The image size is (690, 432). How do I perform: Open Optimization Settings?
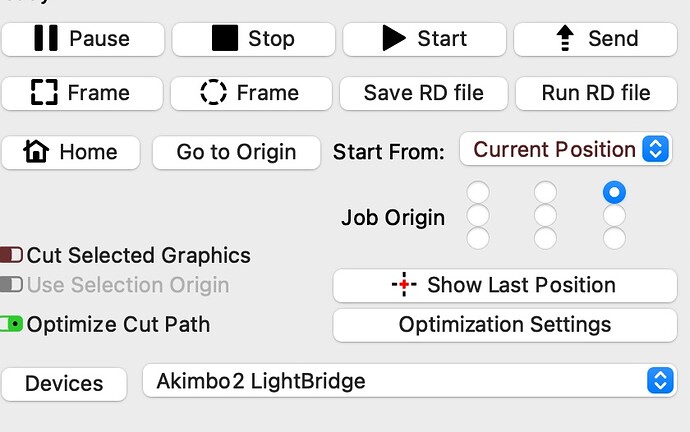click(x=505, y=325)
